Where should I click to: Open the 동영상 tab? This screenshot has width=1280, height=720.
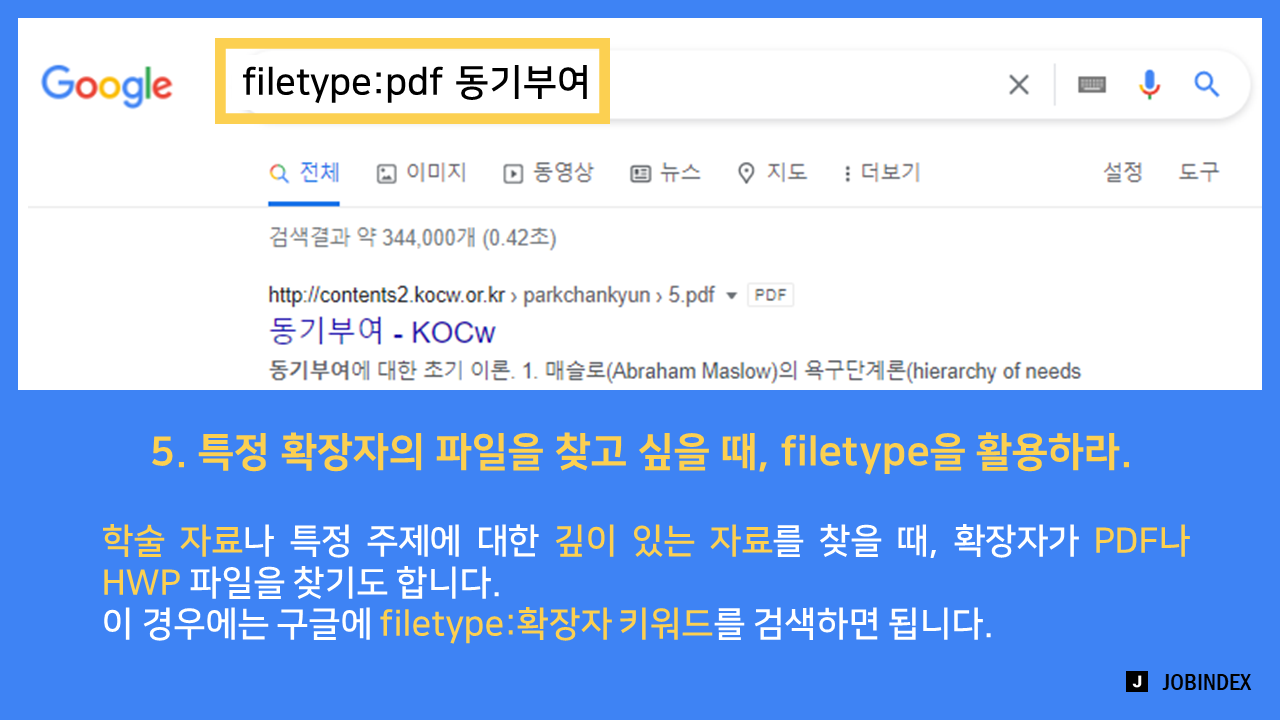click(x=548, y=173)
